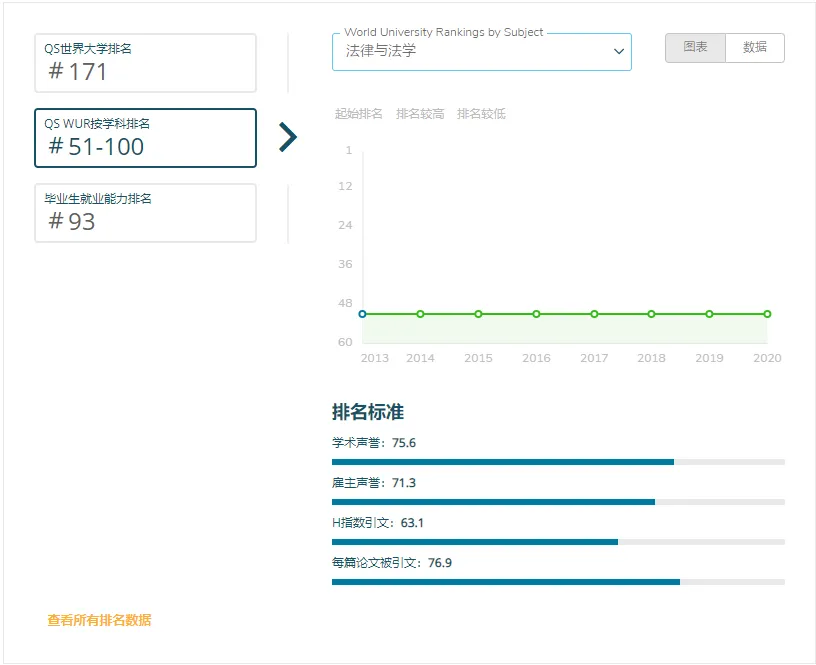816x665 pixels.
Task: Click the 雇主声誉 71.3 progress bar
Action: [x=558, y=502]
